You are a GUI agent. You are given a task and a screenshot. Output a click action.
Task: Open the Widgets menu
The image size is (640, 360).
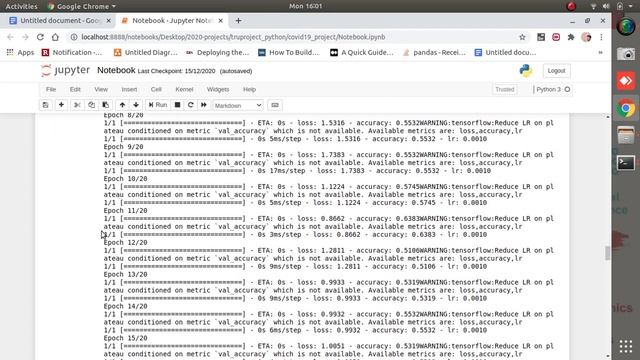[x=218, y=89]
